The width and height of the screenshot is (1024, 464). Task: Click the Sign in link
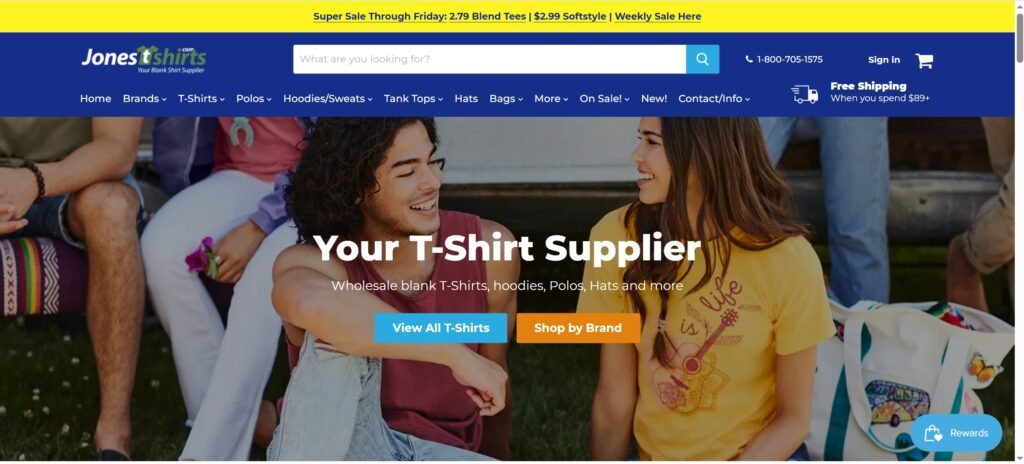[884, 60]
